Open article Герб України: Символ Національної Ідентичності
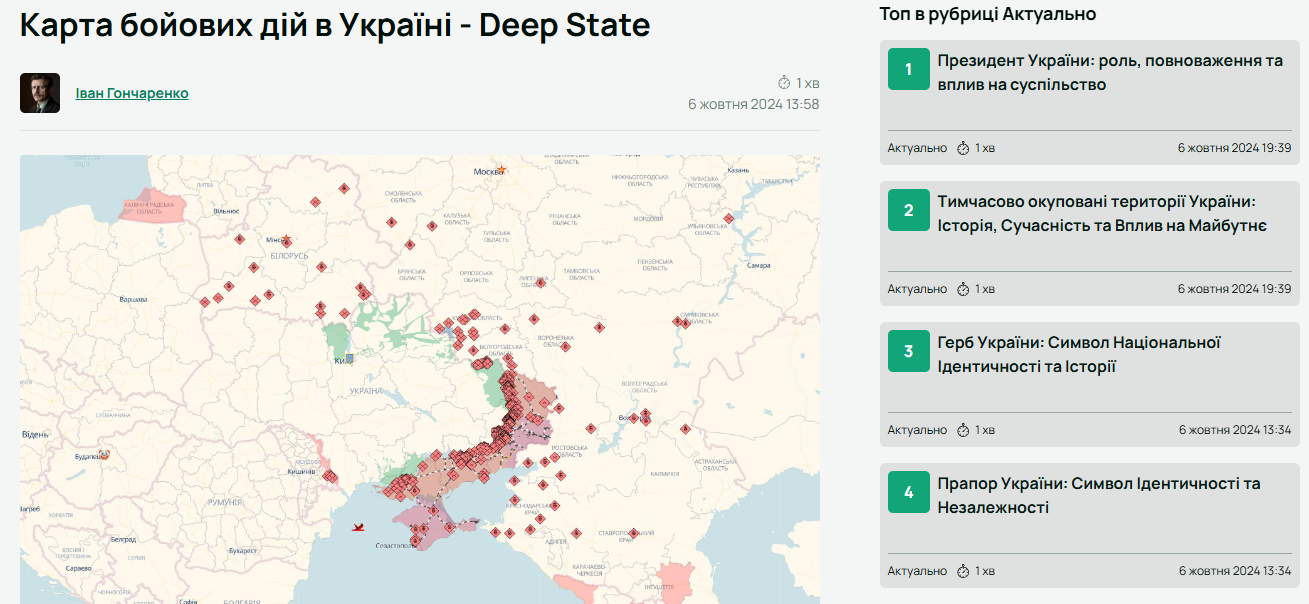Screen dimensions: 1309x604 coord(1079,355)
